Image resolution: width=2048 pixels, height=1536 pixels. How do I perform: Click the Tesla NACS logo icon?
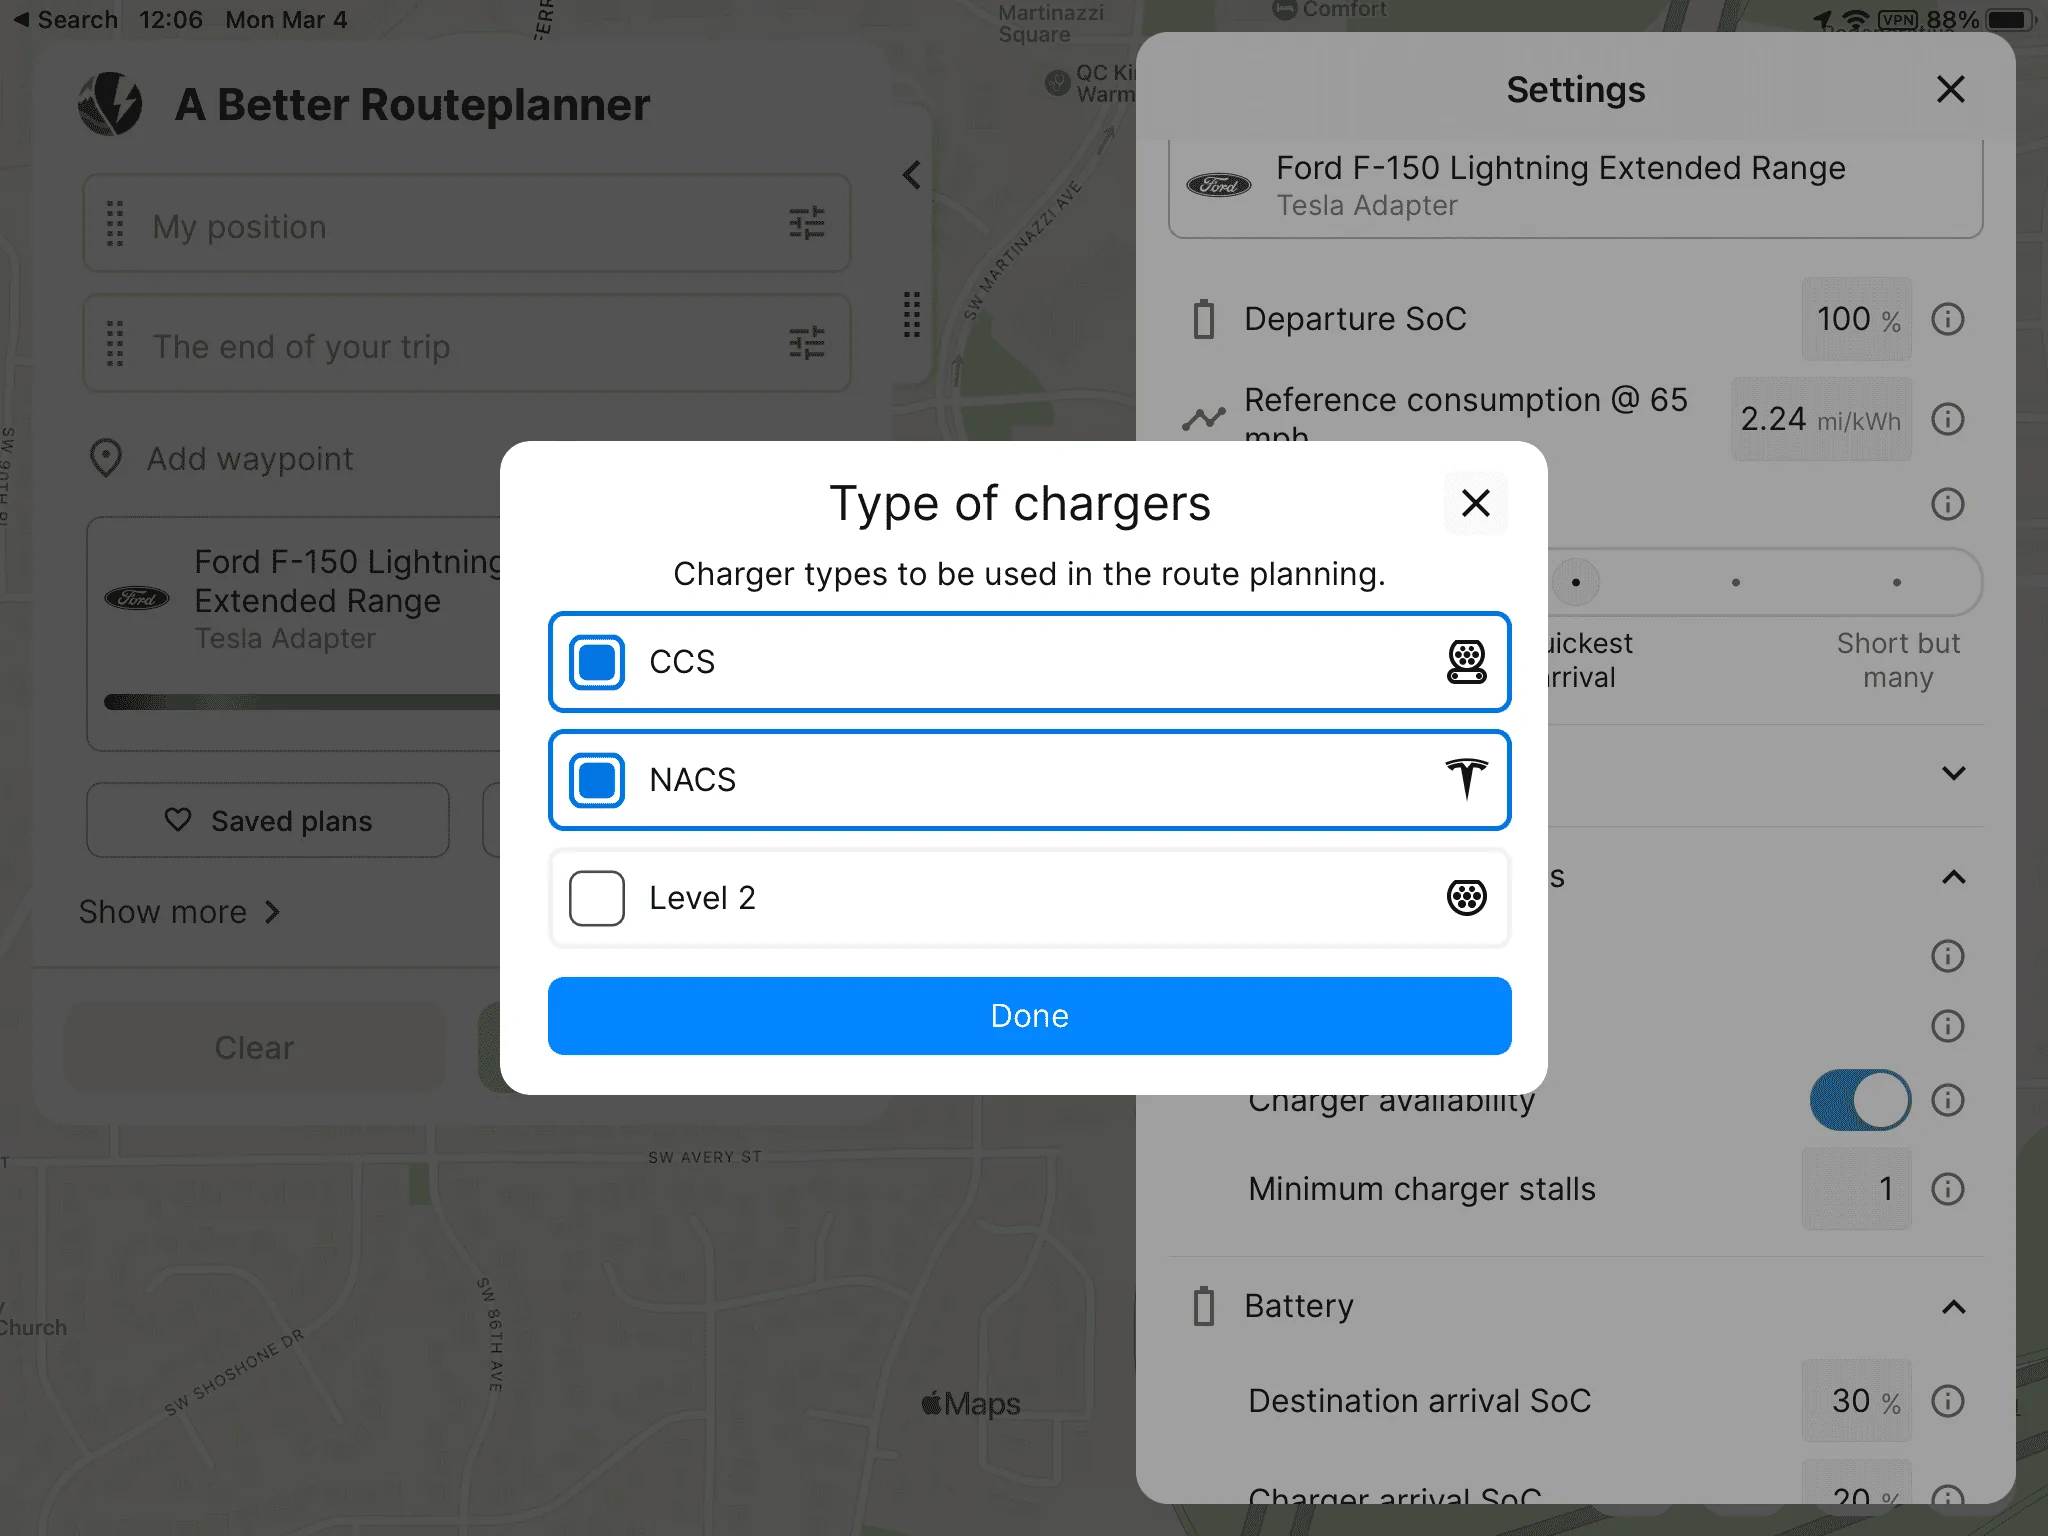point(1466,779)
